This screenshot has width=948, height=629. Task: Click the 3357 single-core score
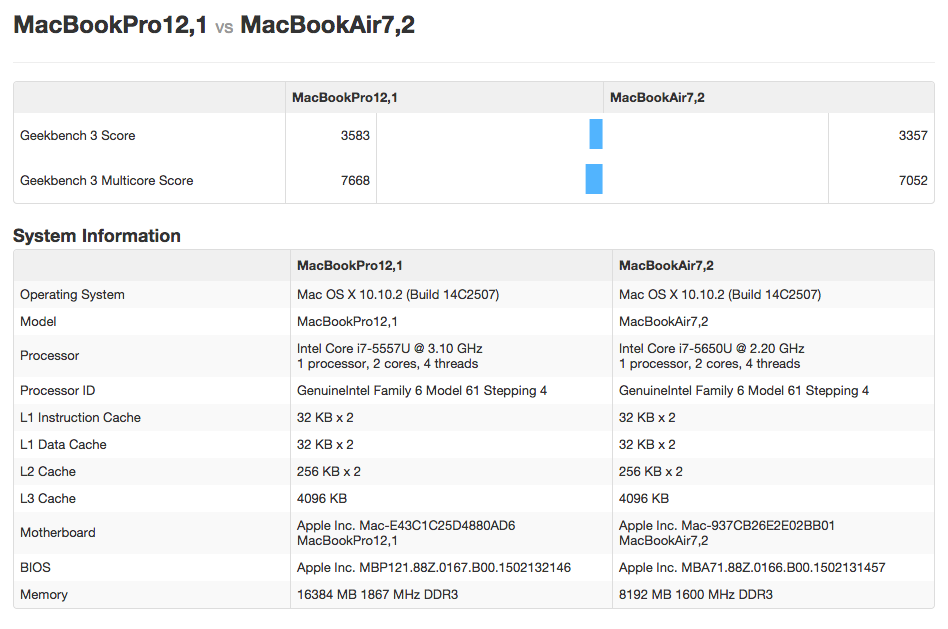tap(913, 135)
